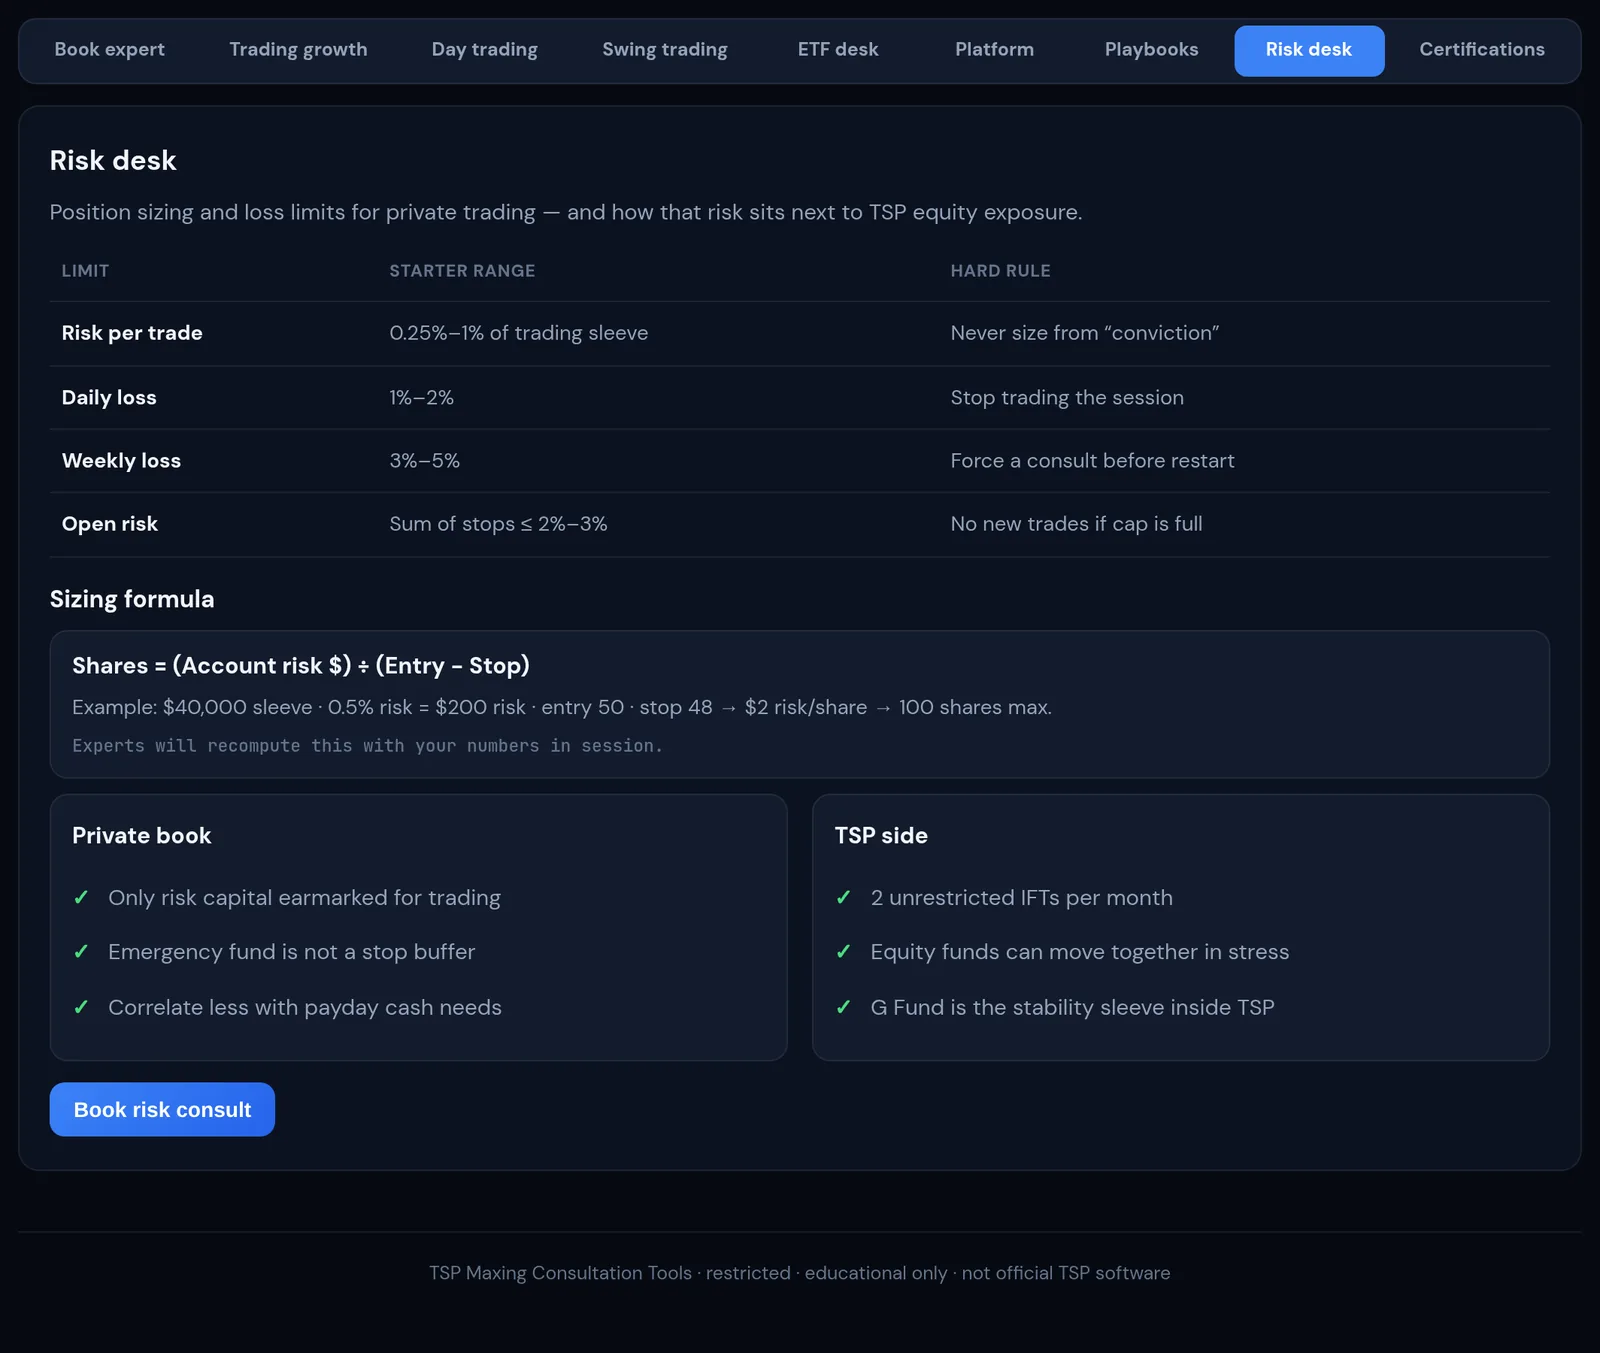Switch to Trading growth tab

298,50
